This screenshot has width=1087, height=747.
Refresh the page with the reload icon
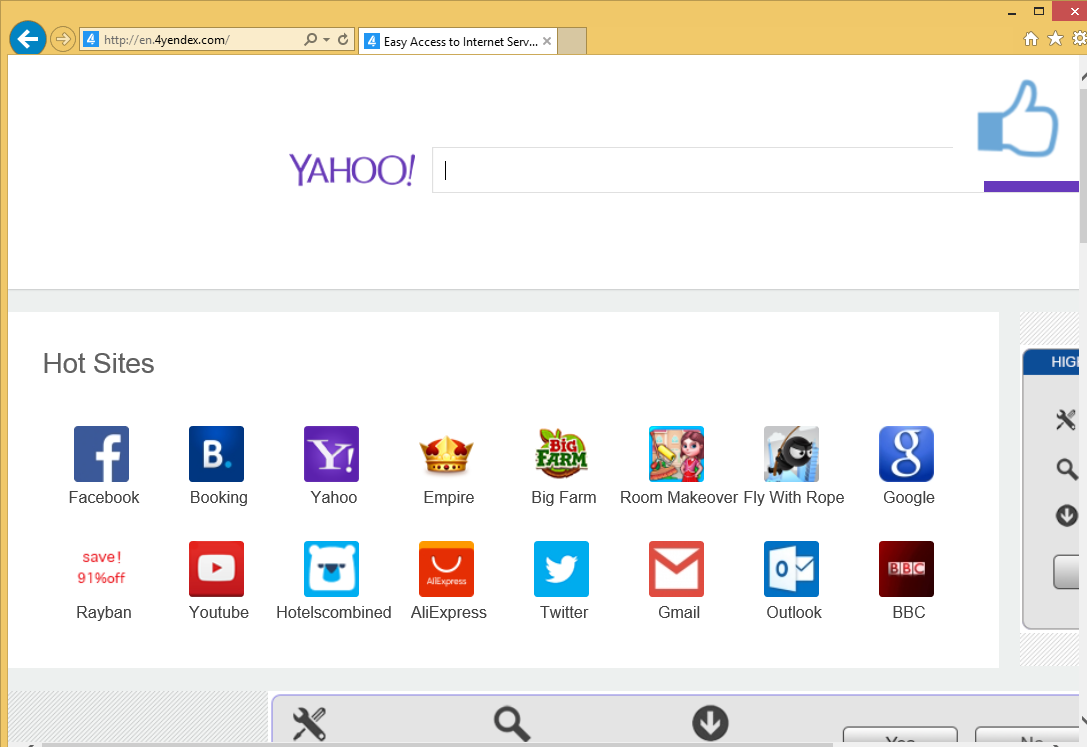343,39
